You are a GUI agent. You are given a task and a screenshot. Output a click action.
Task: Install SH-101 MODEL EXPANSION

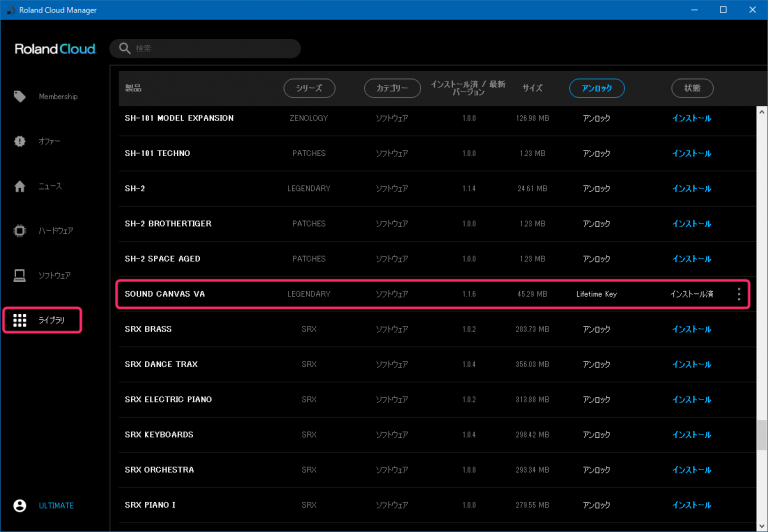691,118
